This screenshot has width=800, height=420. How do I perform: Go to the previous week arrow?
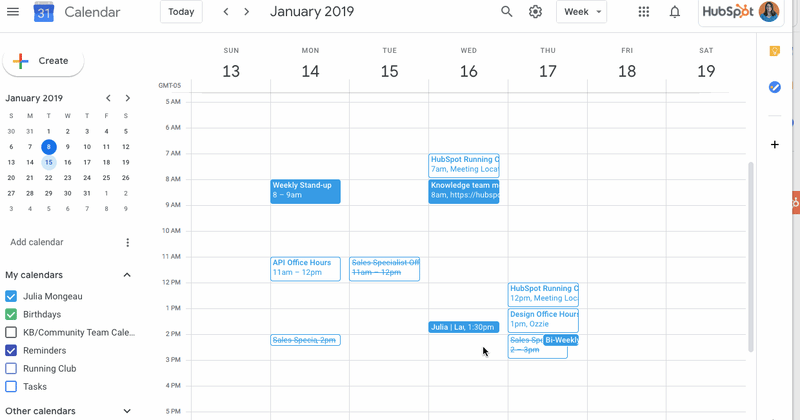point(226,12)
